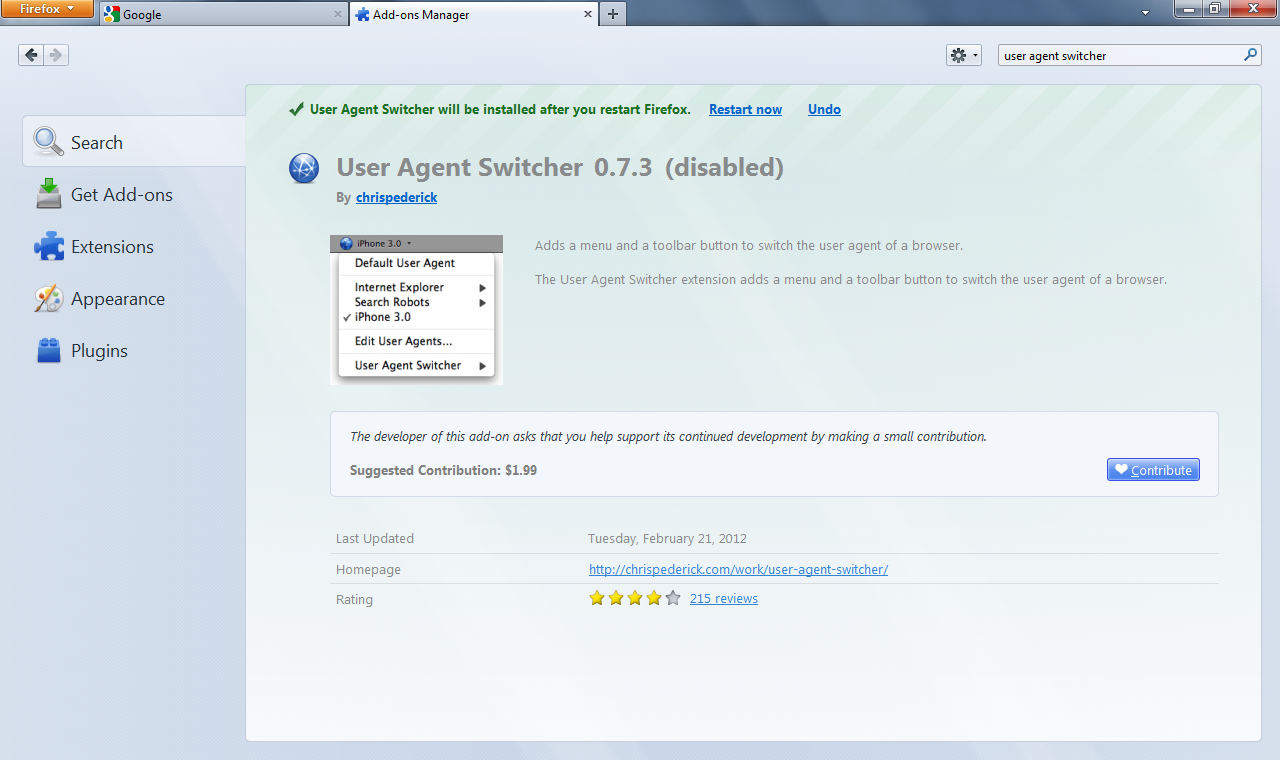Switch to the Google tab

[x=223, y=14]
